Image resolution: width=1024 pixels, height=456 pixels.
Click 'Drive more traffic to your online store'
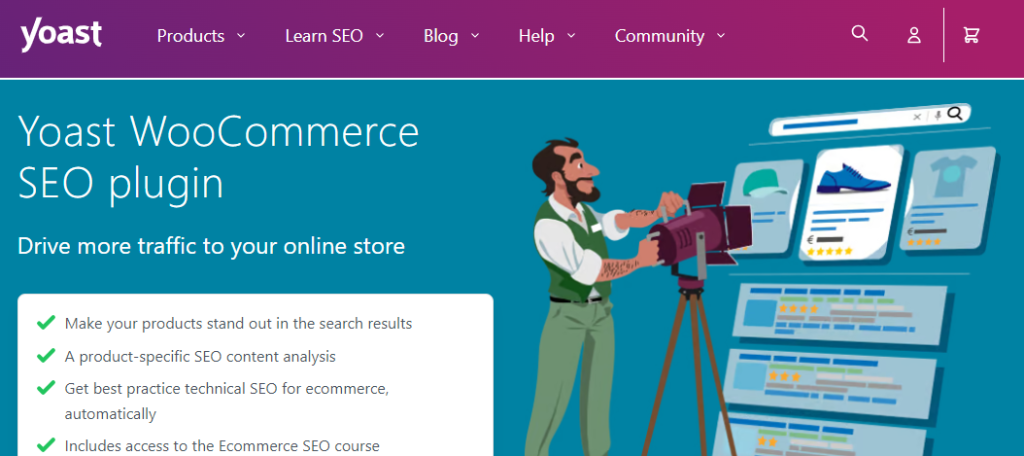211,246
